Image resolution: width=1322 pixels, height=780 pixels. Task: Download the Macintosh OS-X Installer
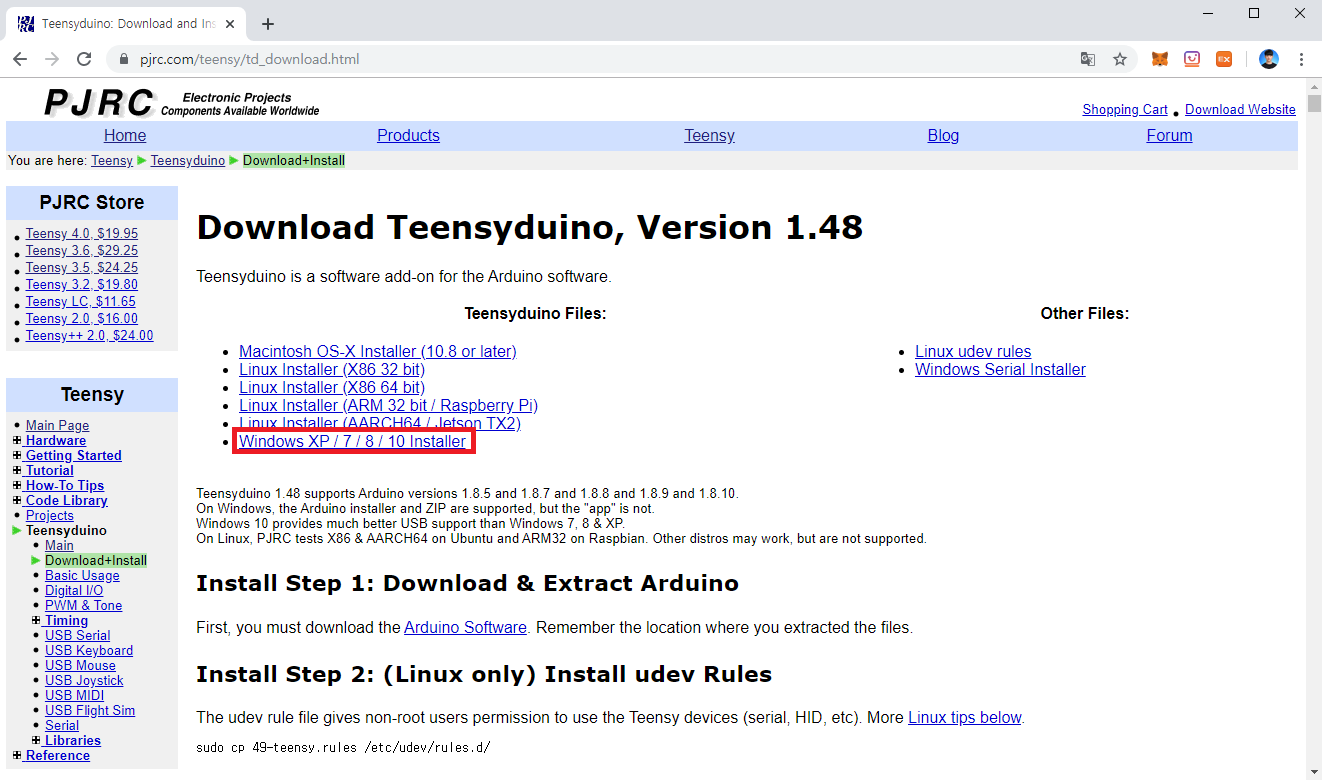click(x=378, y=351)
